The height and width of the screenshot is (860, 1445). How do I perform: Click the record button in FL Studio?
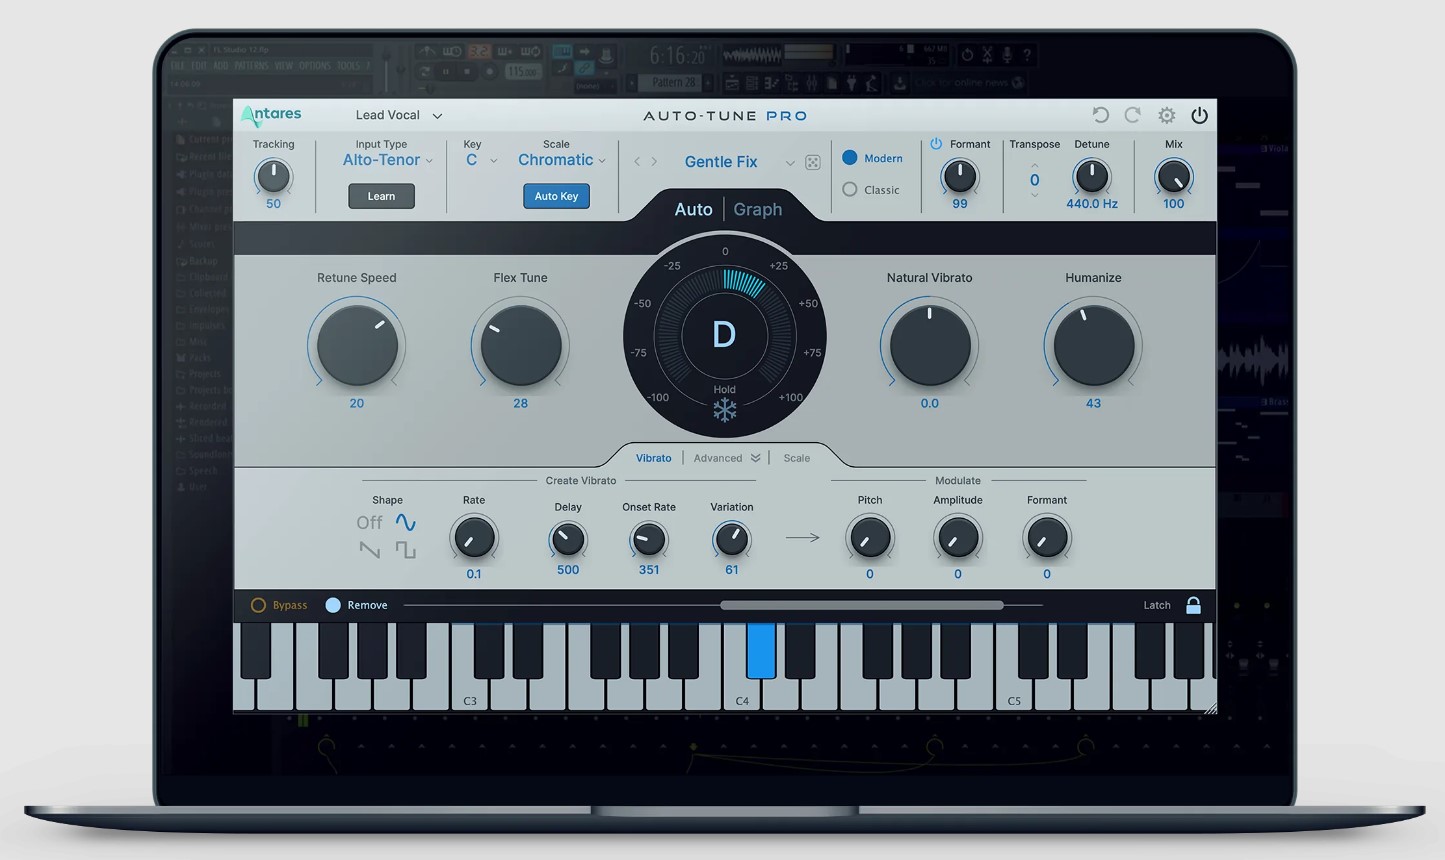click(489, 72)
